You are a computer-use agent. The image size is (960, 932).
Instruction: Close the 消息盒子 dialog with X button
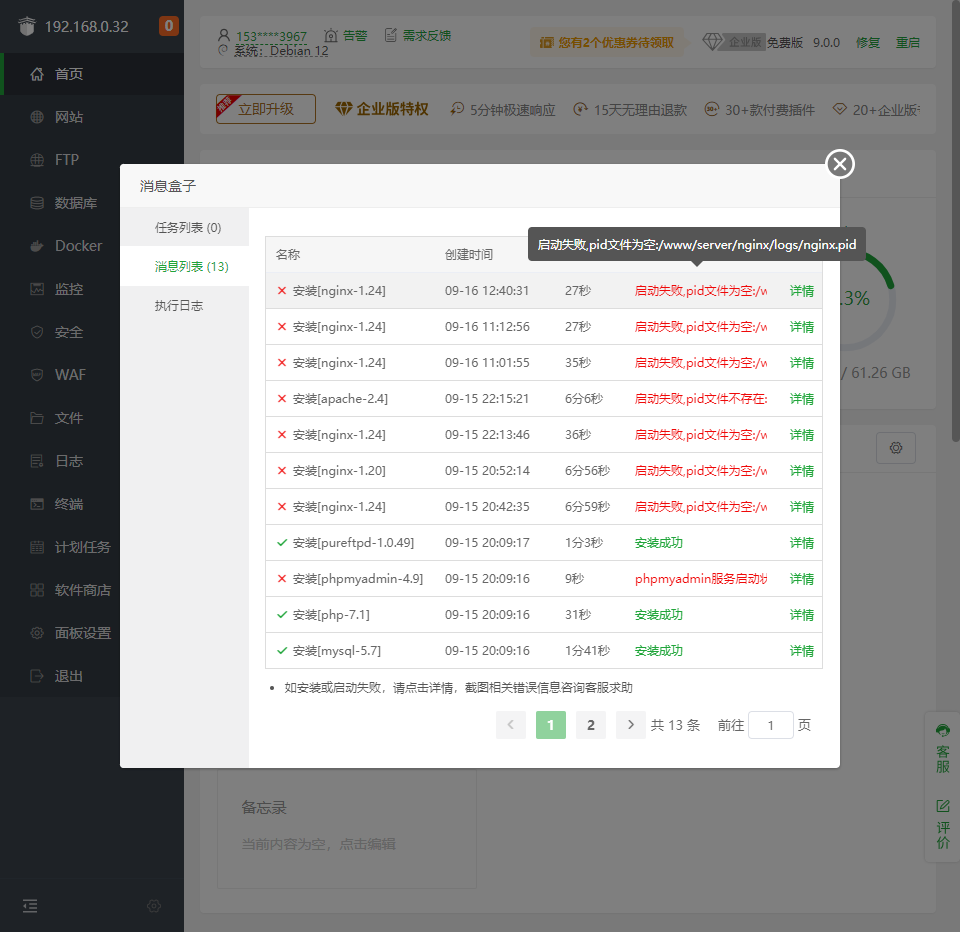click(x=840, y=164)
